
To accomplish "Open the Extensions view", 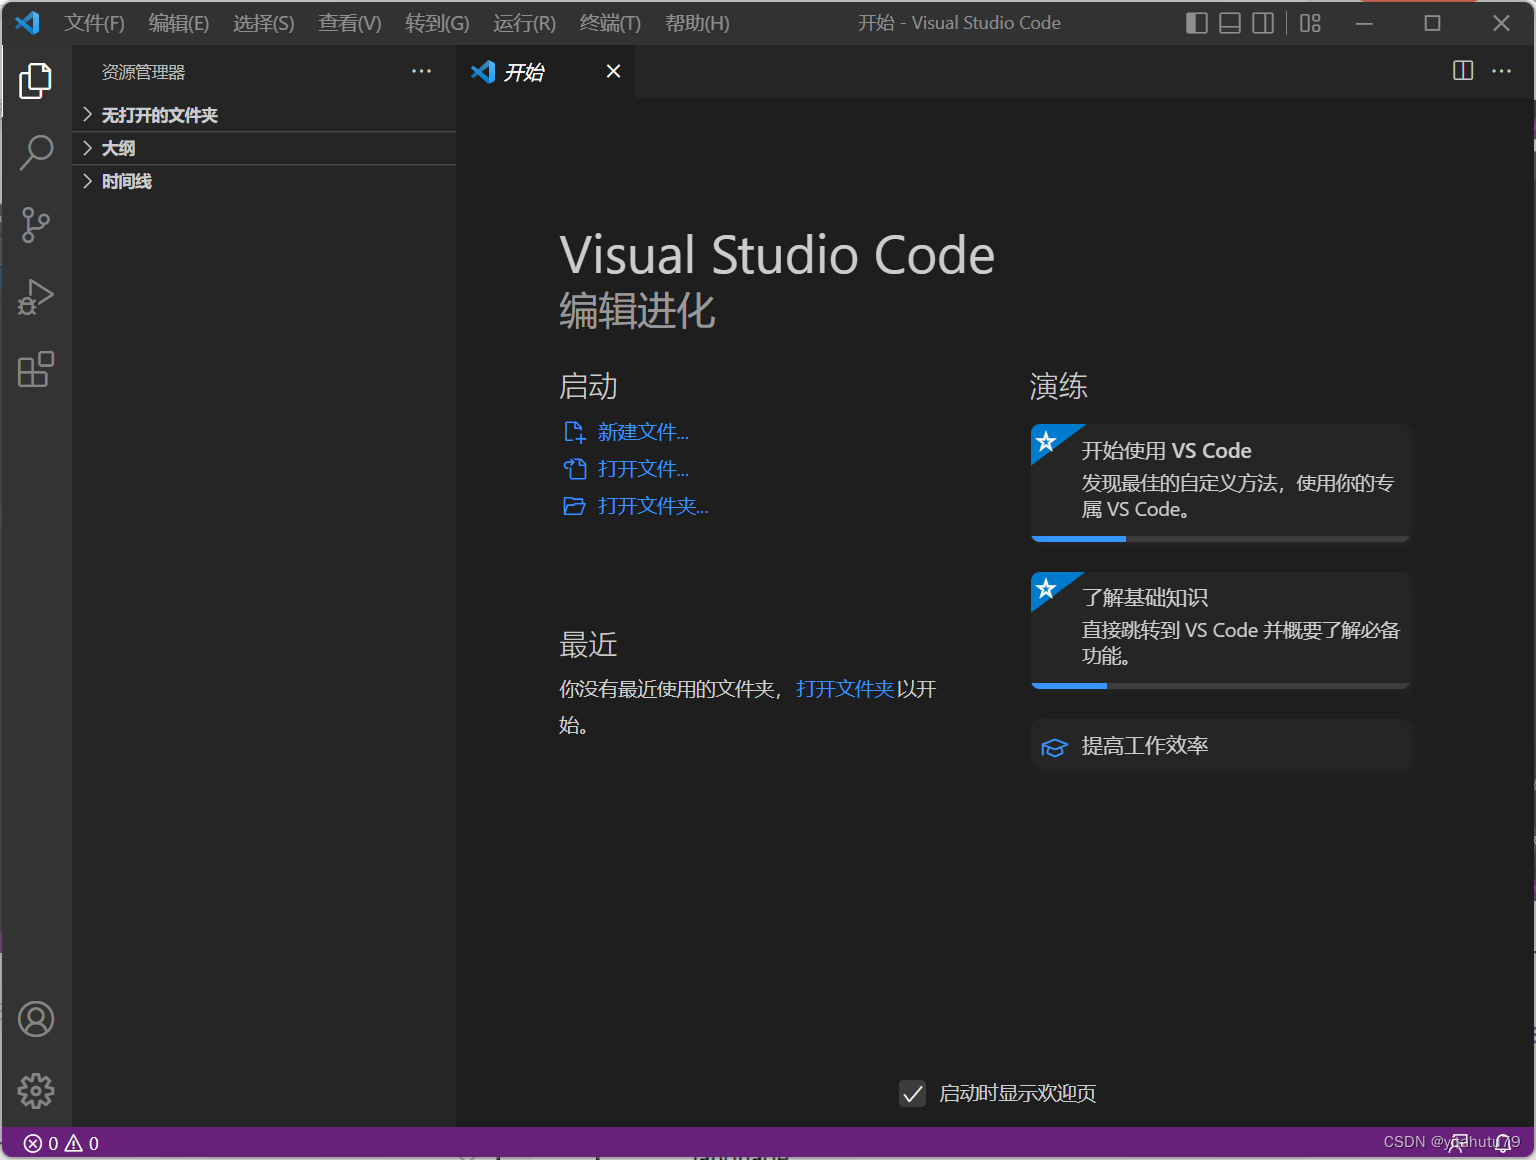I will 36,369.
